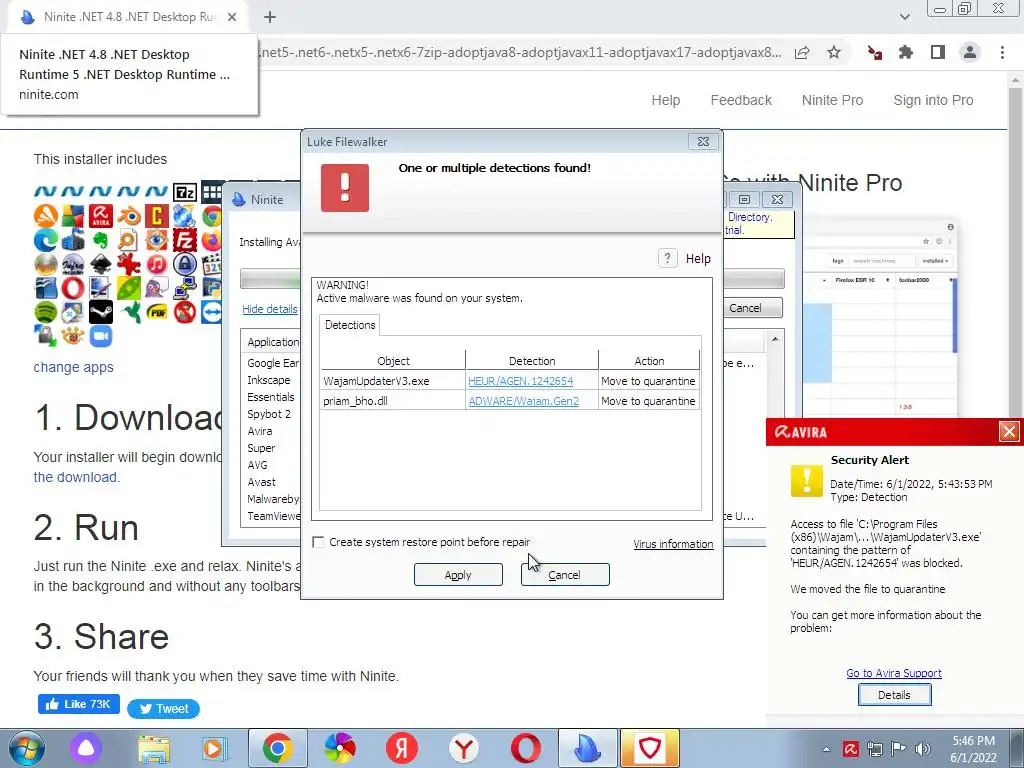1024x768 pixels.
Task: Click the iTunes music note icon
Action: click(x=157, y=264)
